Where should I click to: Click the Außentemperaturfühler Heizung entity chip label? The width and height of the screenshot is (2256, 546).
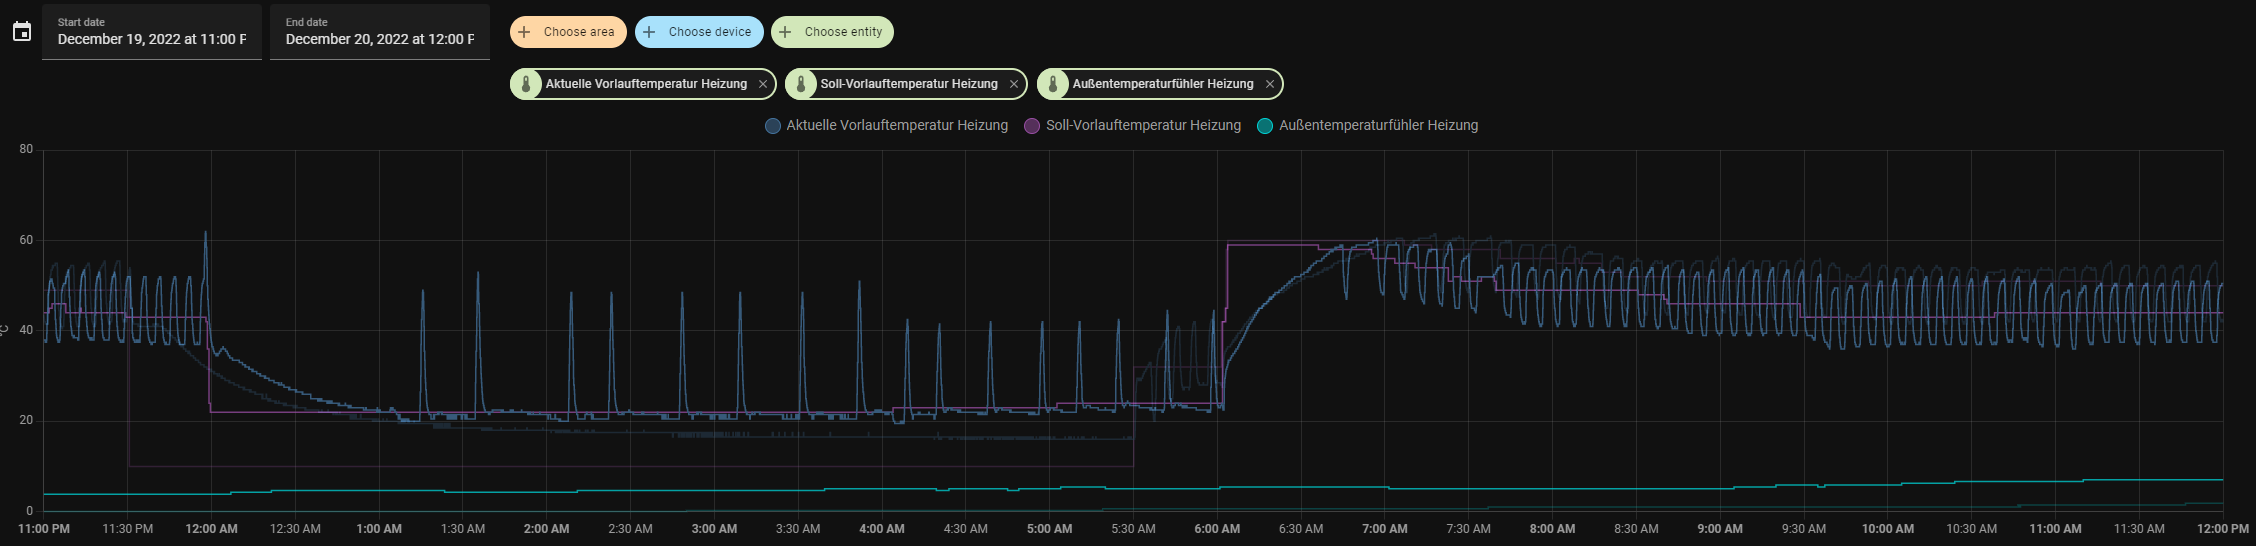[x=1163, y=84]
